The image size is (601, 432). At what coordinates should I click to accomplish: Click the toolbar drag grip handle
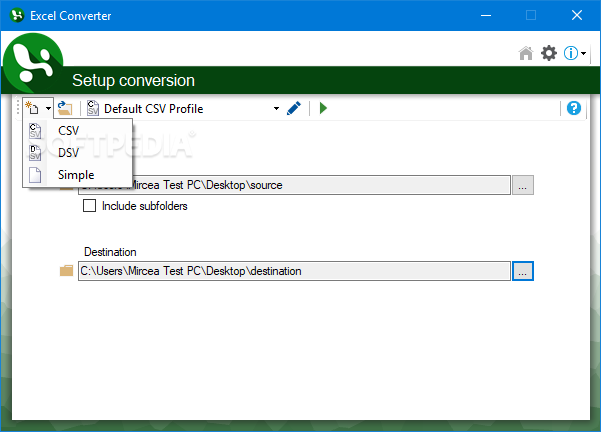click(x=18, y=108)
